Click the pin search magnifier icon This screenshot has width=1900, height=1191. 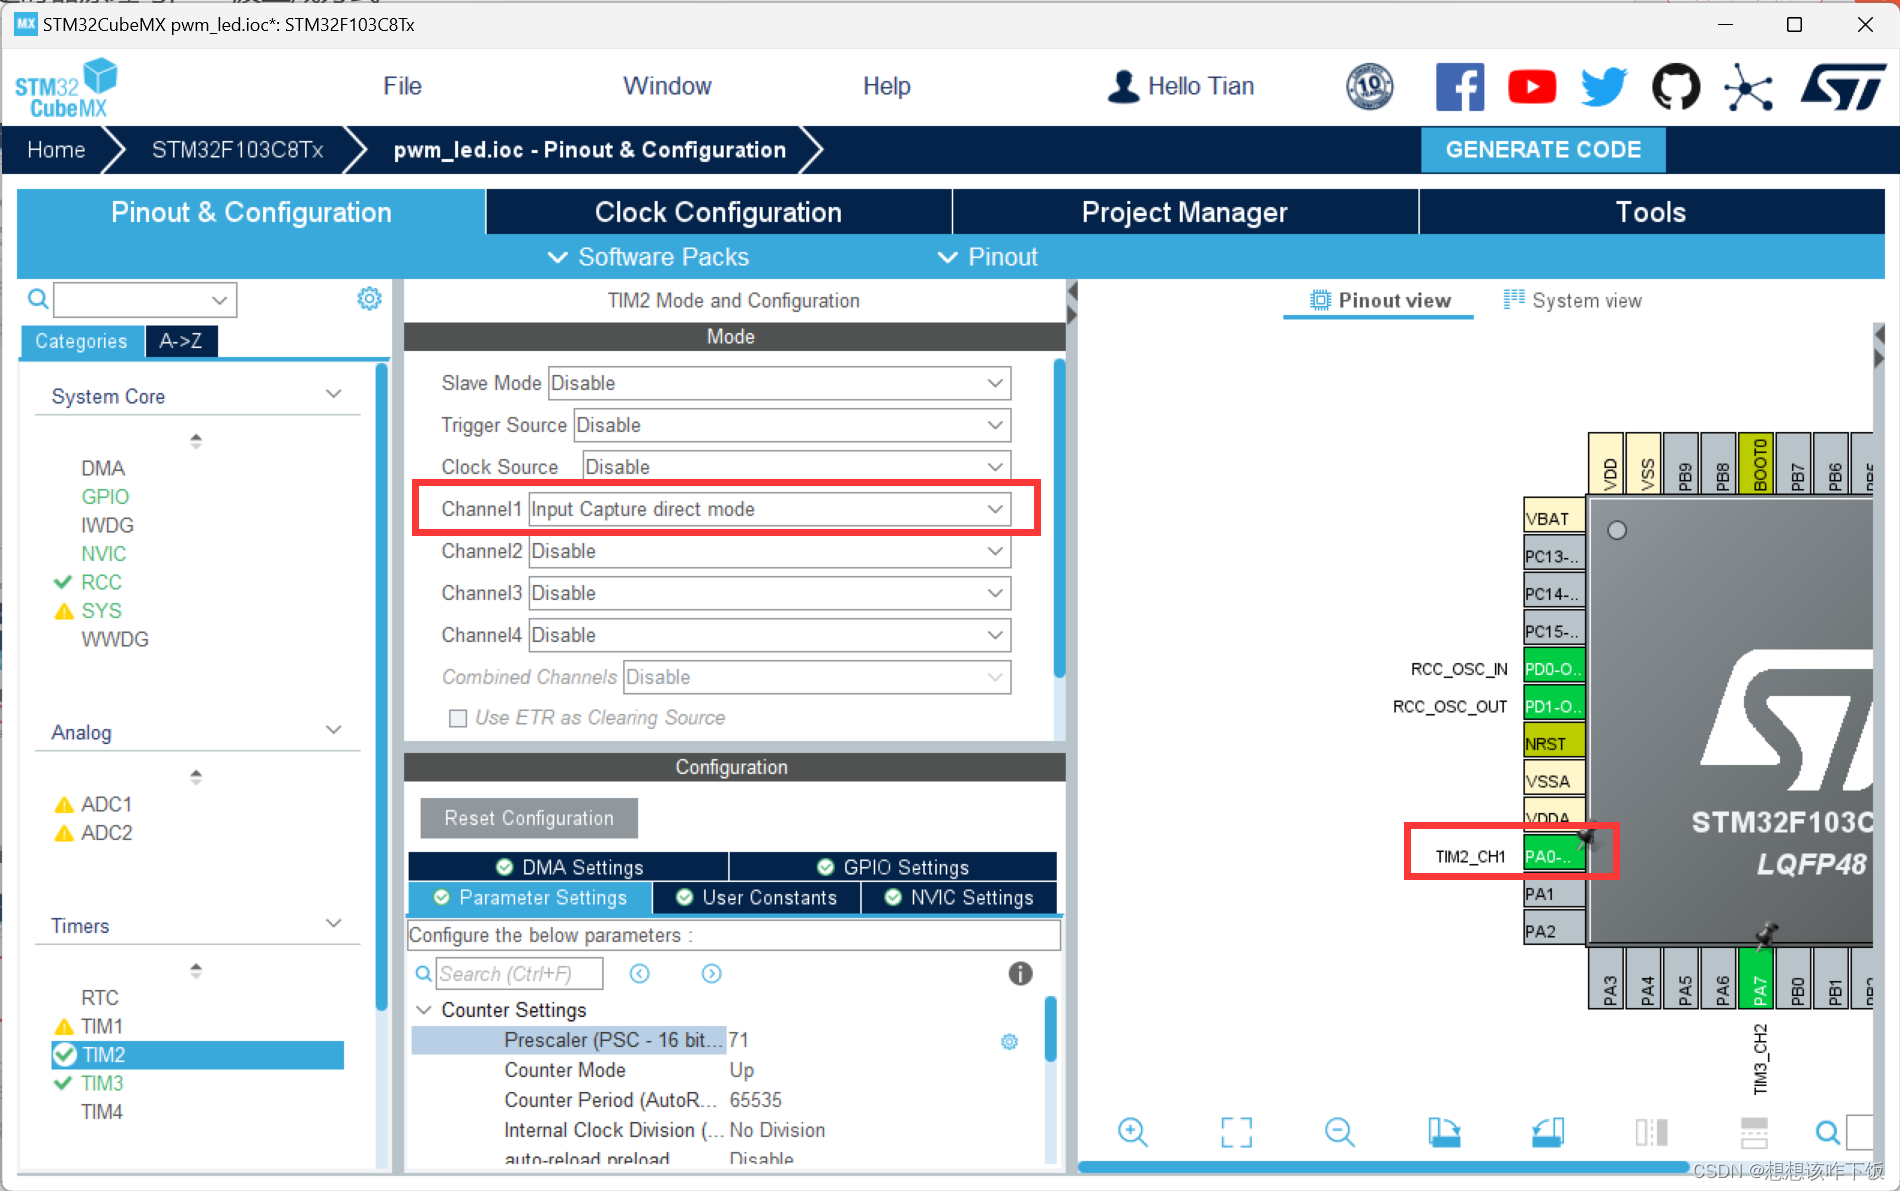tap(1827, 1132)
